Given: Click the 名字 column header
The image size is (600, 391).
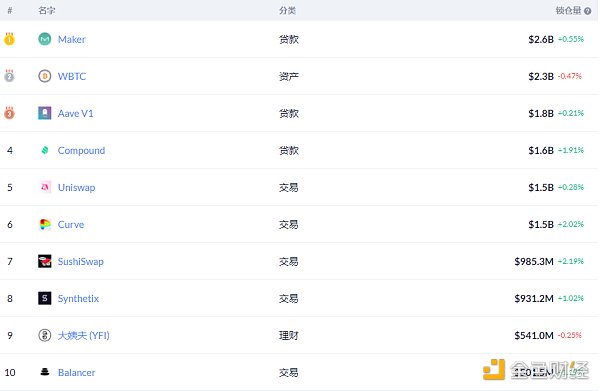Looking at the screenshot, I should 47,11.
